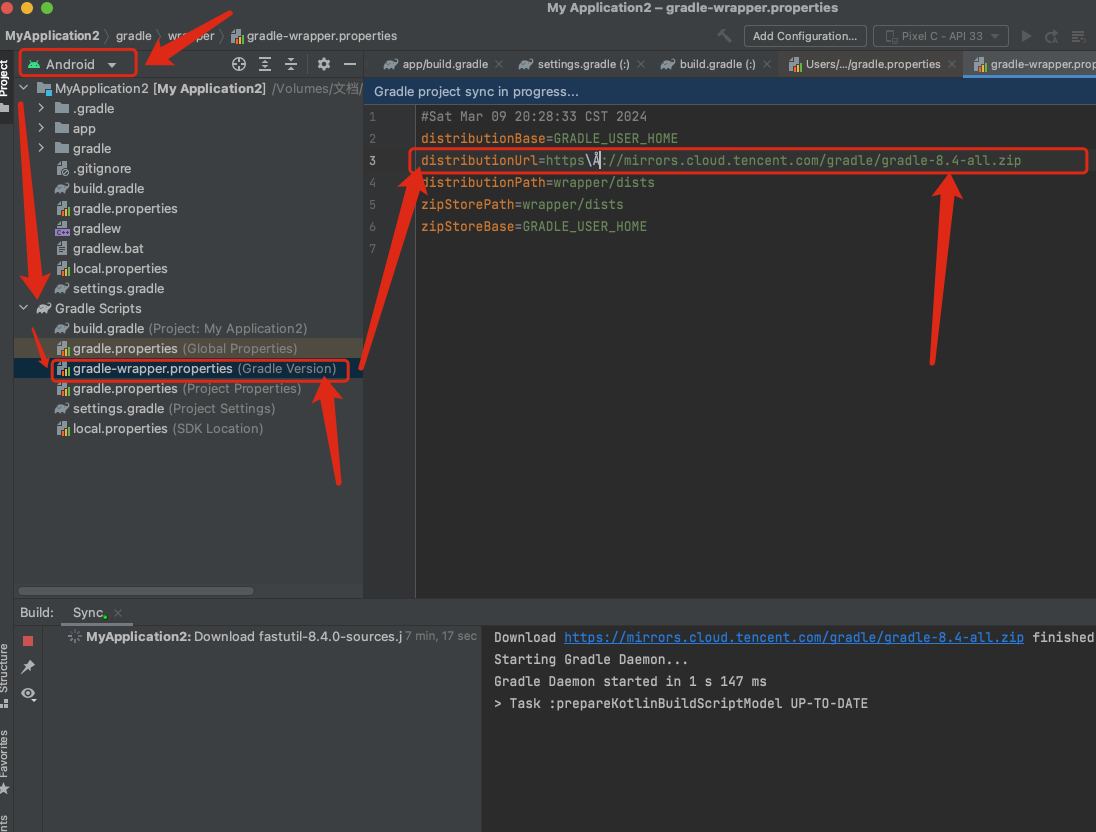Open the Structure tool window side tab
This screenshot has height=832, width=1096.
coord(6,675)
